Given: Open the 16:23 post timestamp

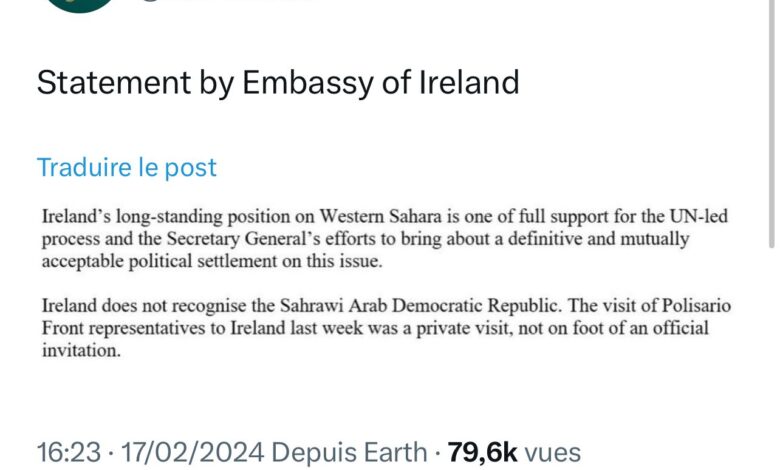Looking at the screenshot, I should click(69, 453).
